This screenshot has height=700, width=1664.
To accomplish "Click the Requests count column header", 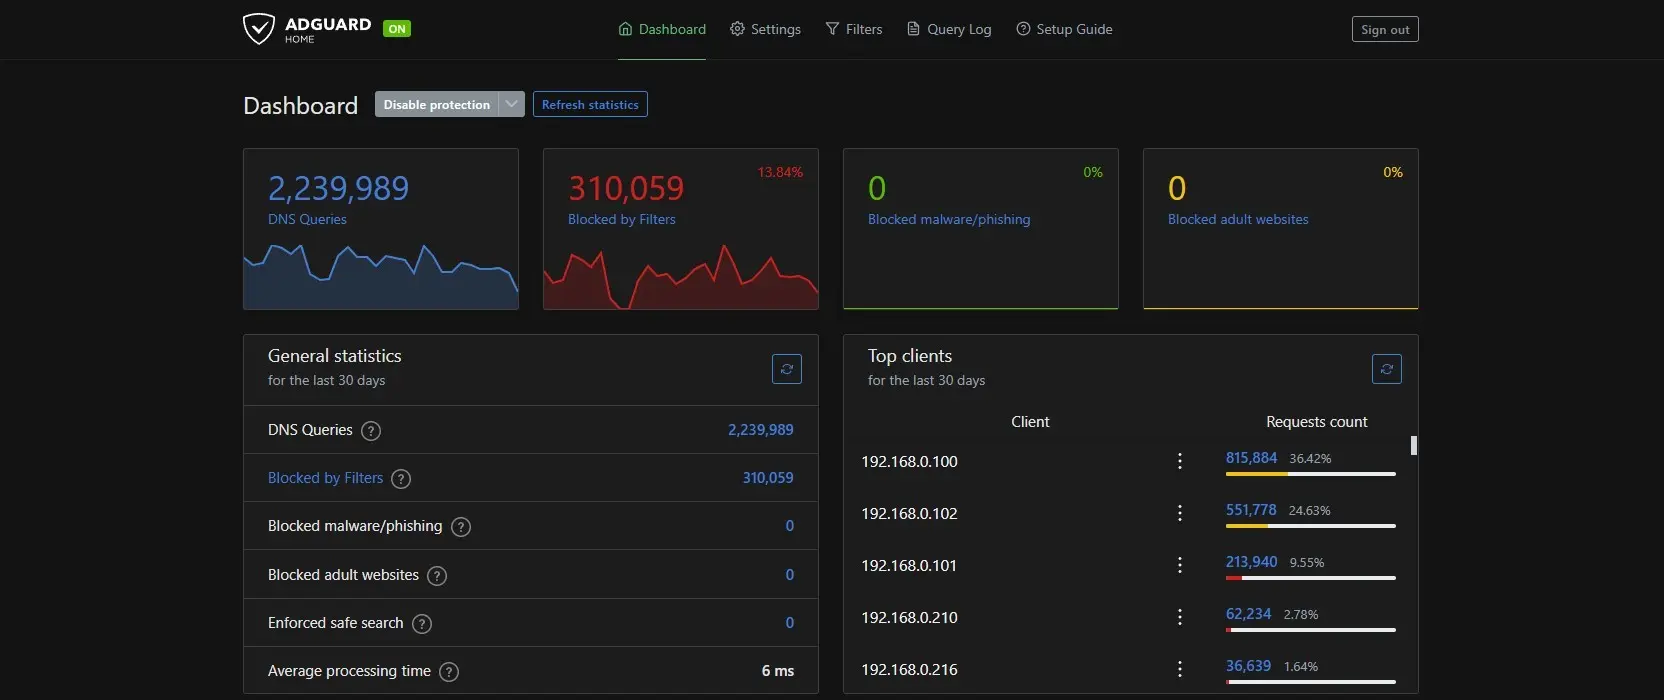I will pos(1316,422).
